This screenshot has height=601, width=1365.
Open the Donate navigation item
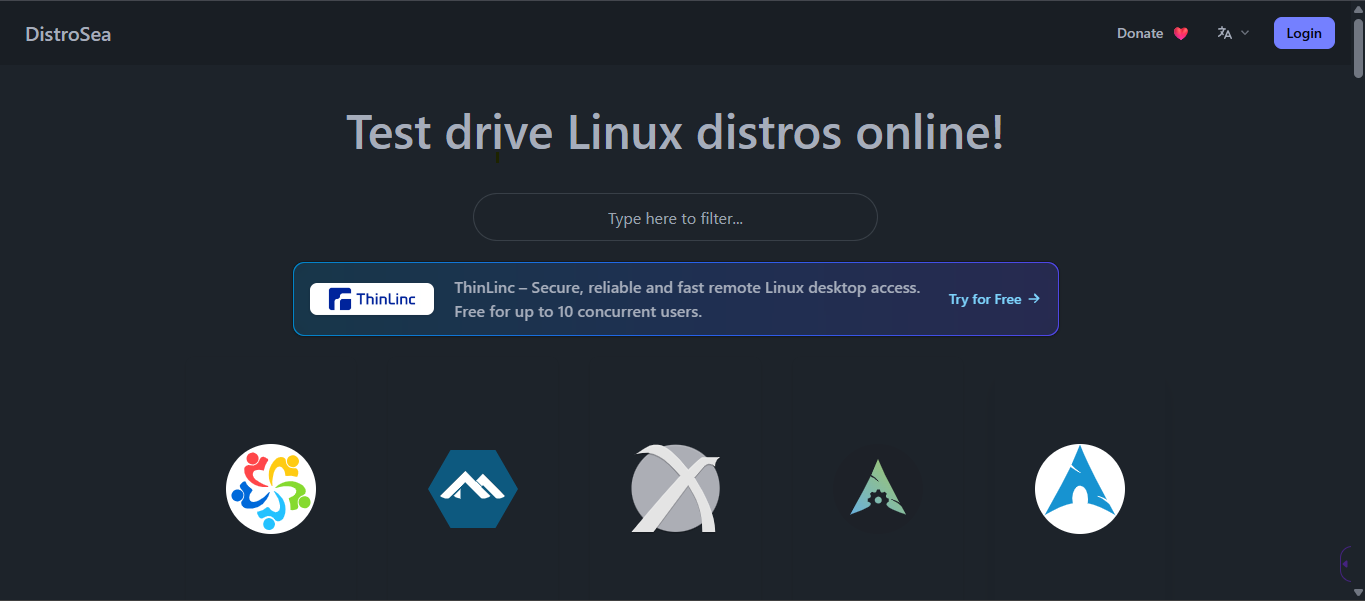click(1140, 33)
